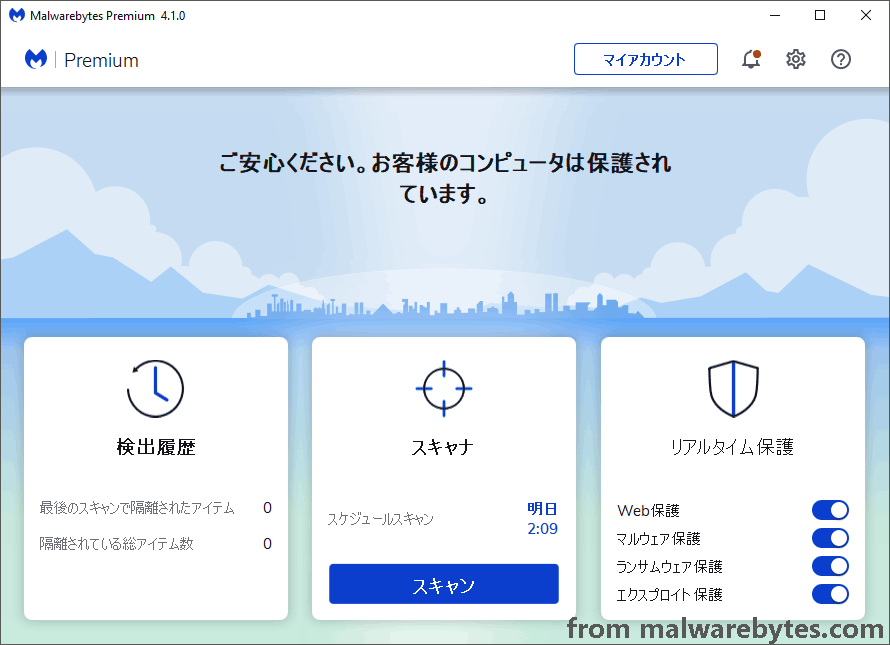Open the notifications bell icon
This screenshot has height=645, width=890.
pyautogui.click(x=751, y=59)
